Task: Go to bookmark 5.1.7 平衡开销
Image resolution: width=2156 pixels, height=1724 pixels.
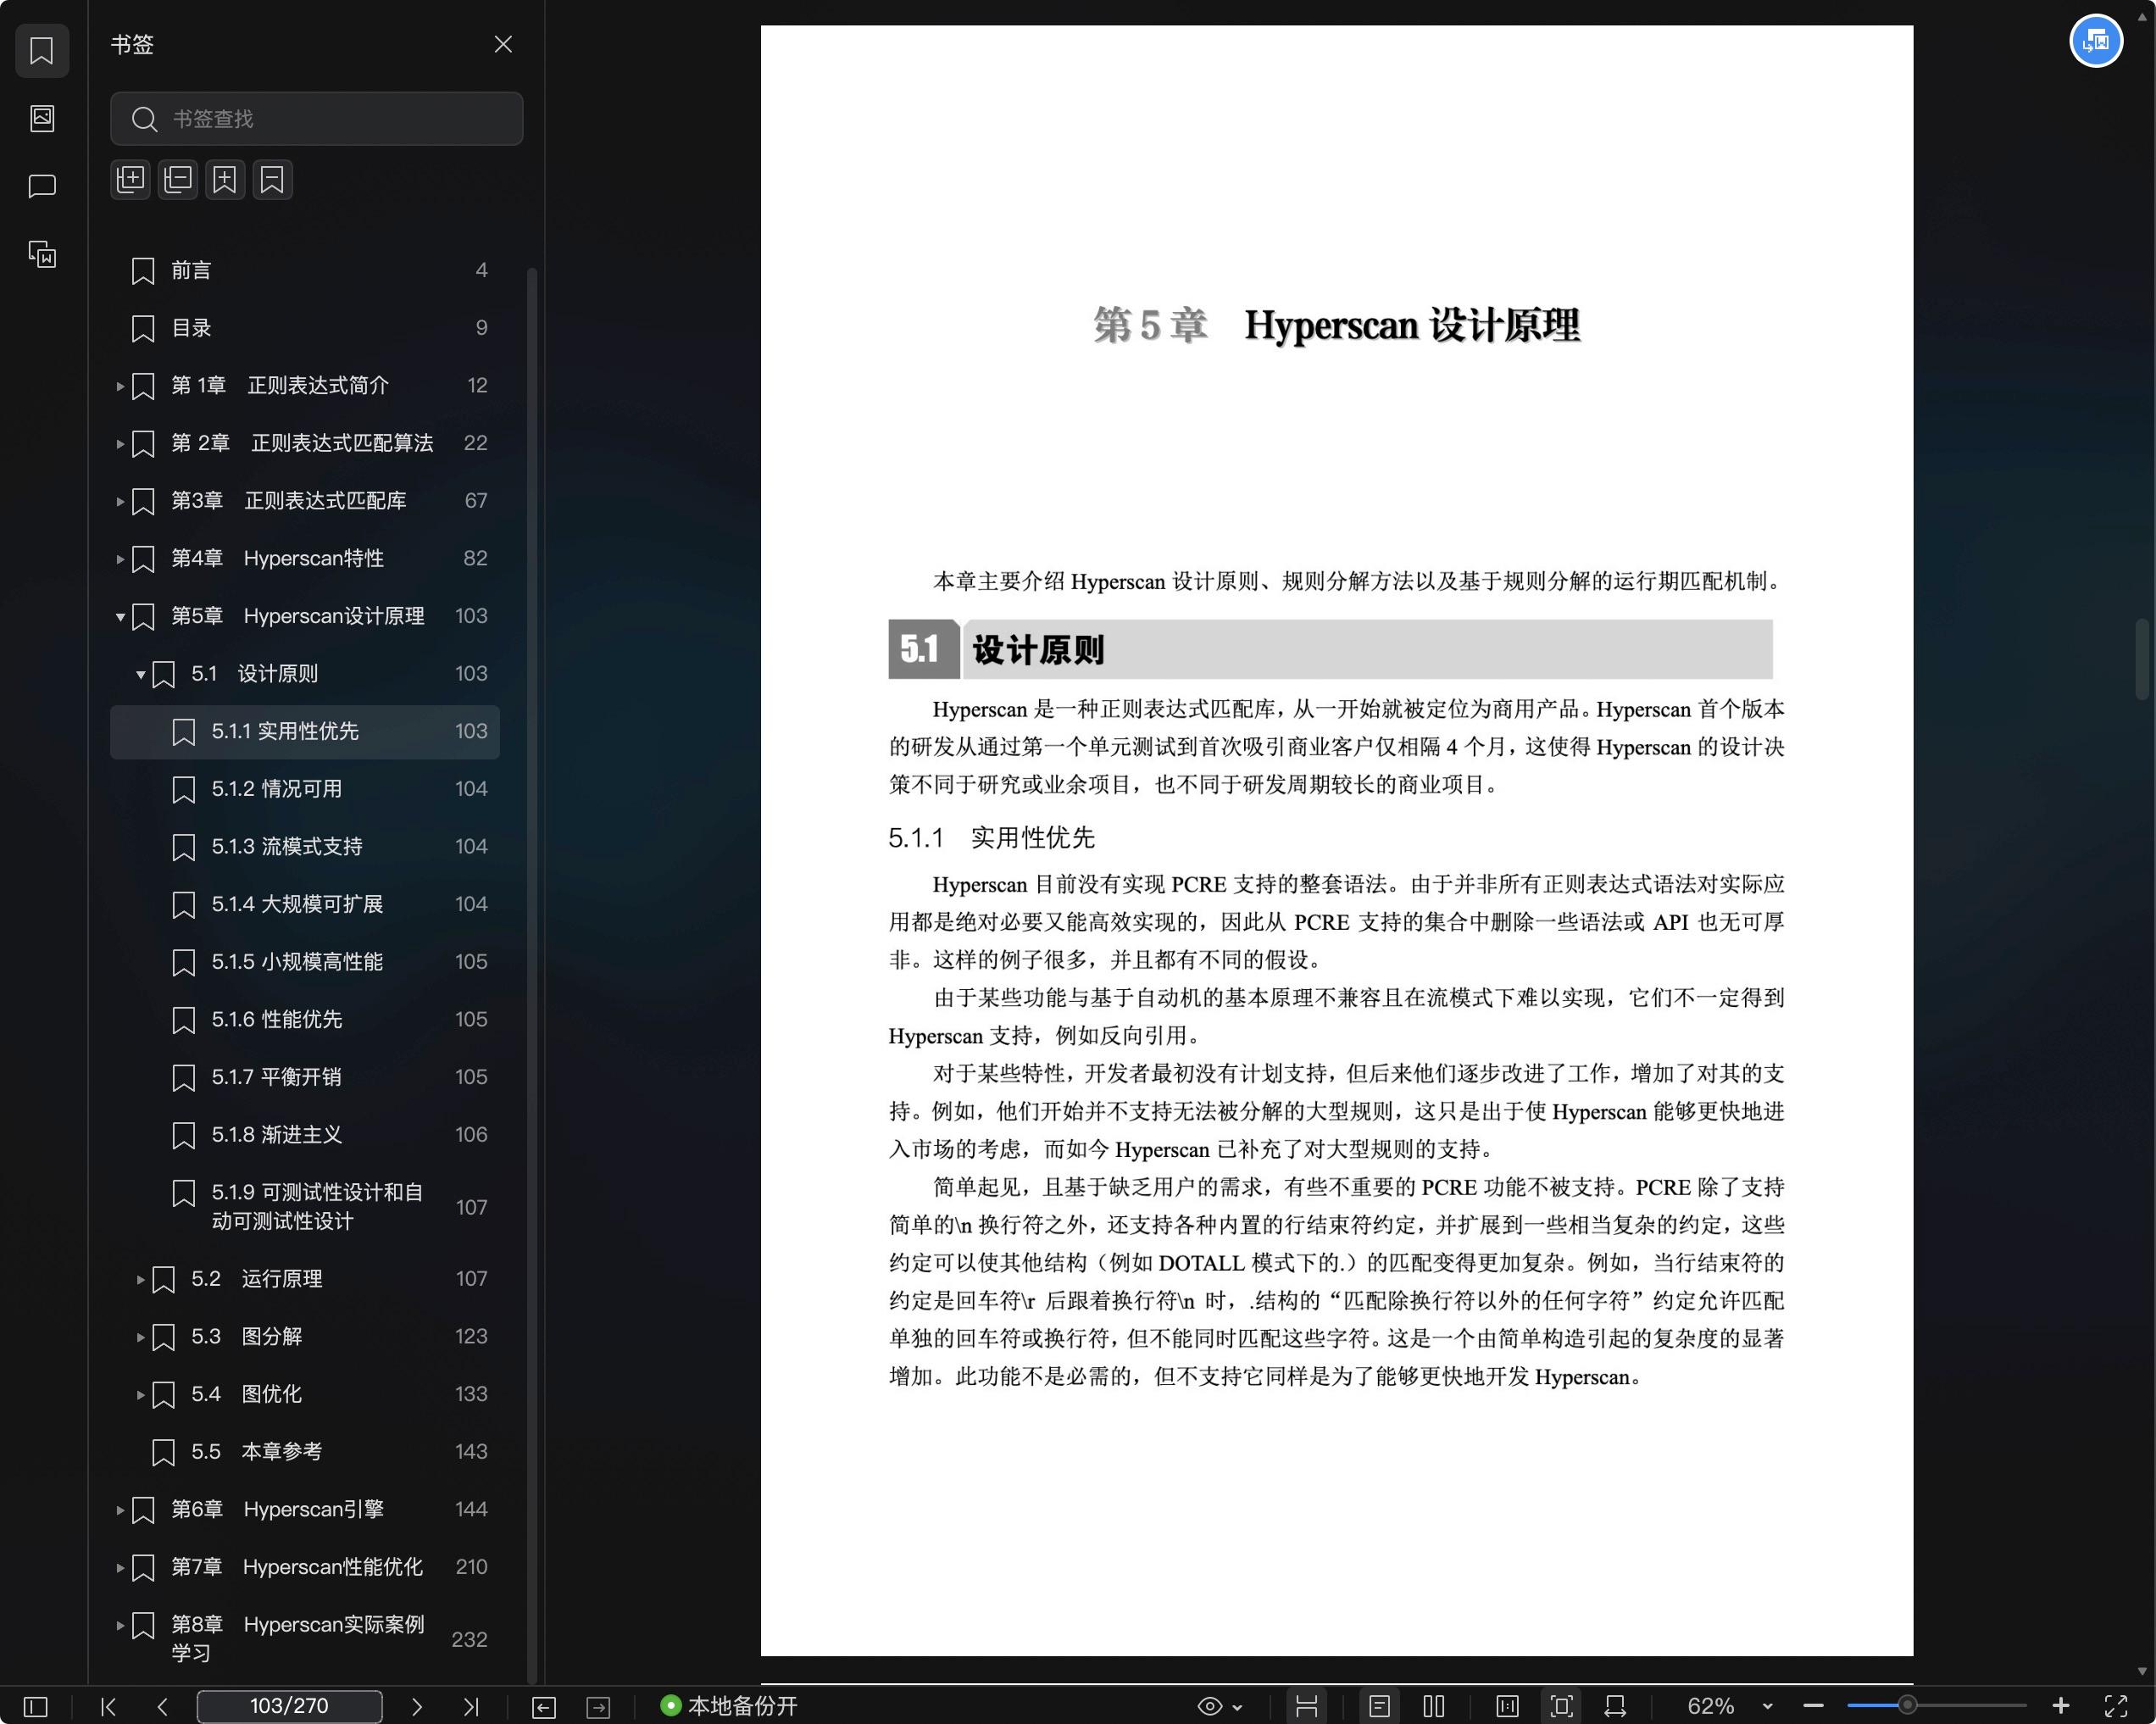Action: [x=305, y=1078]
